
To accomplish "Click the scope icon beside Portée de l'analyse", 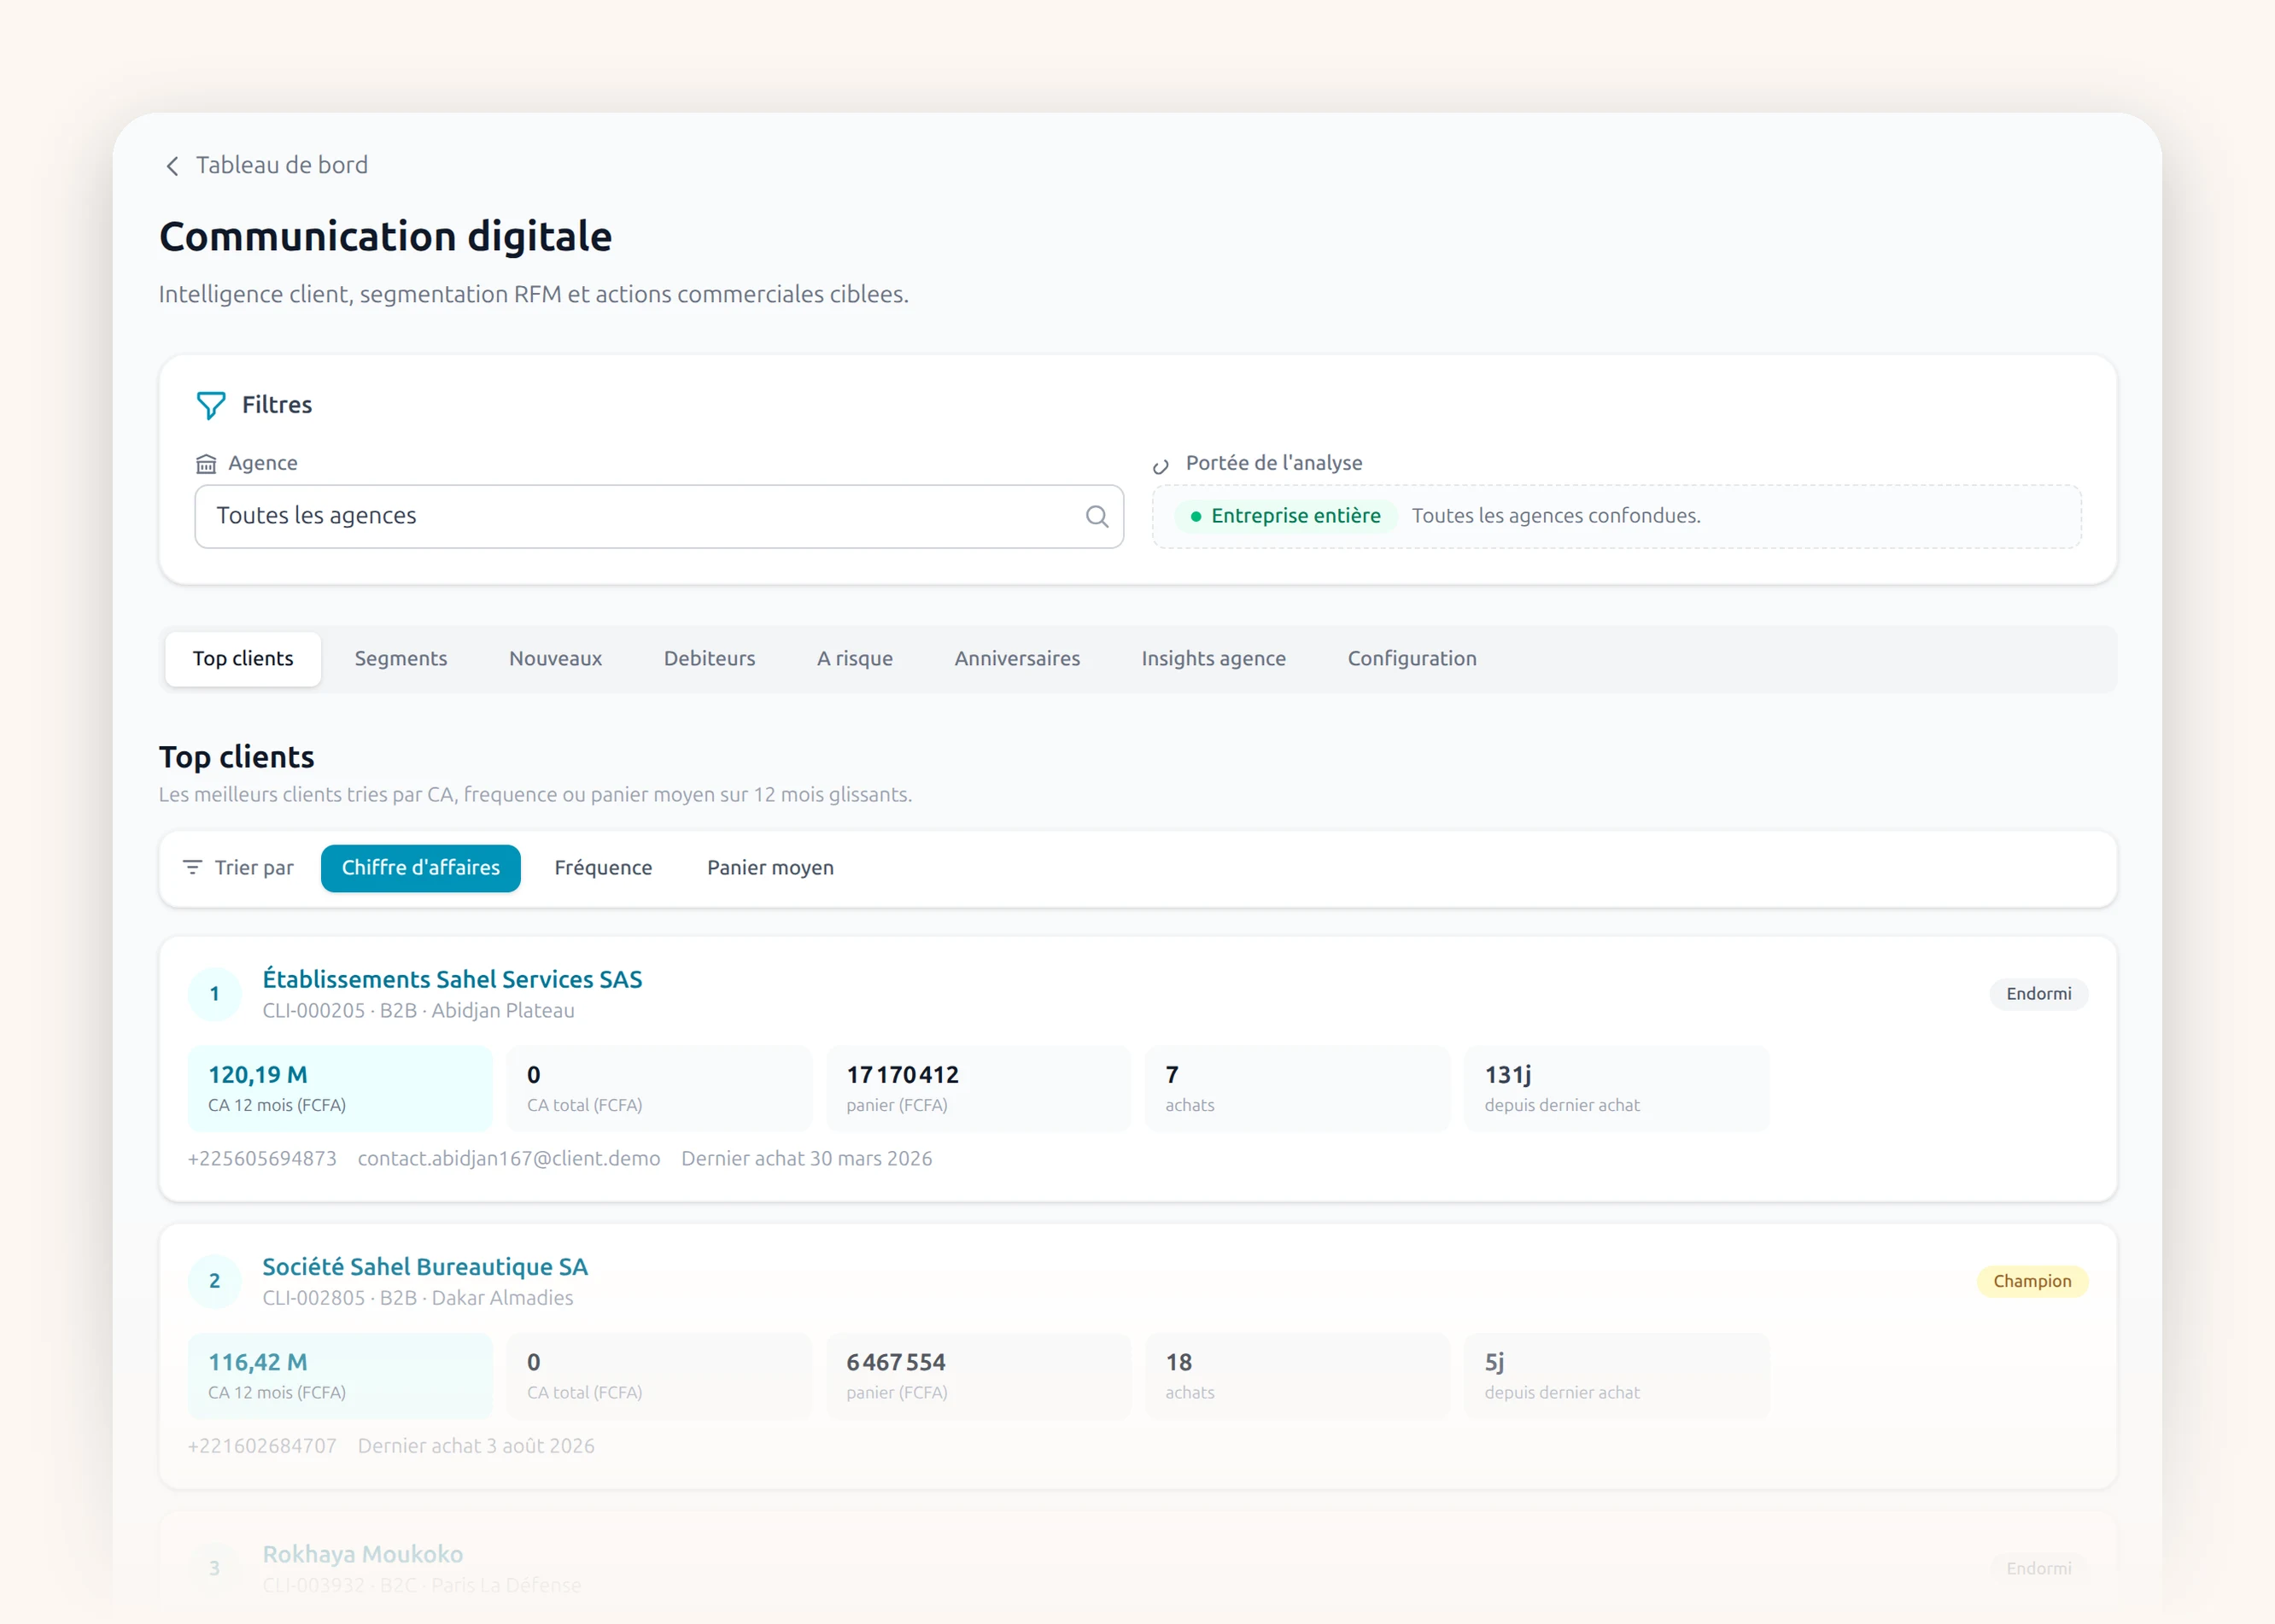I will tap(1161, 466).
